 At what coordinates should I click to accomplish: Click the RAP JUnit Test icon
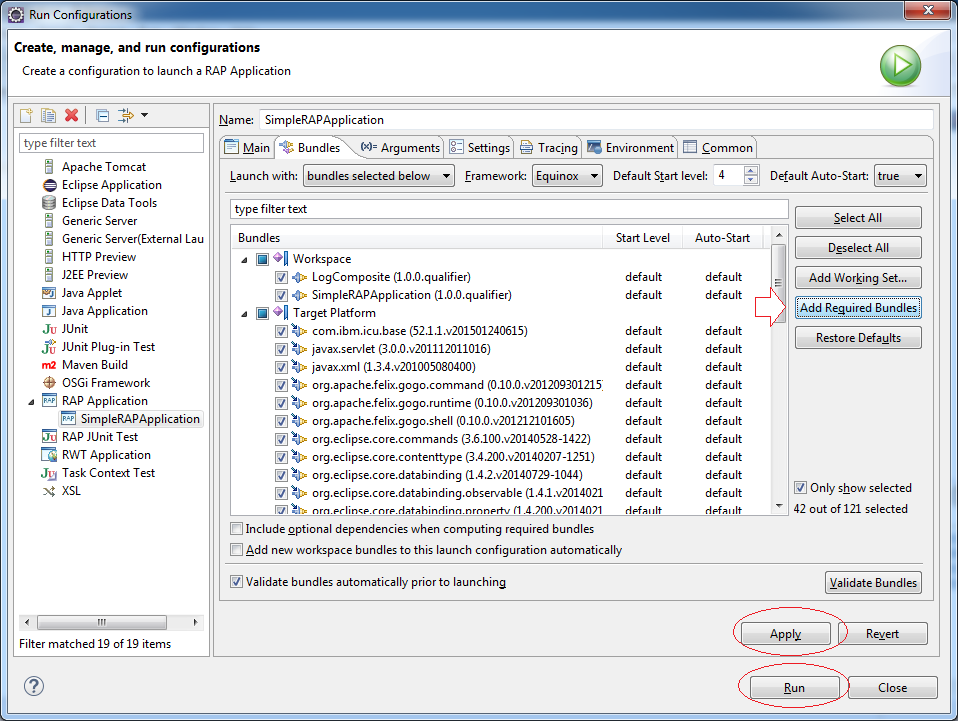pyautogui.click(x=49, y=437)
